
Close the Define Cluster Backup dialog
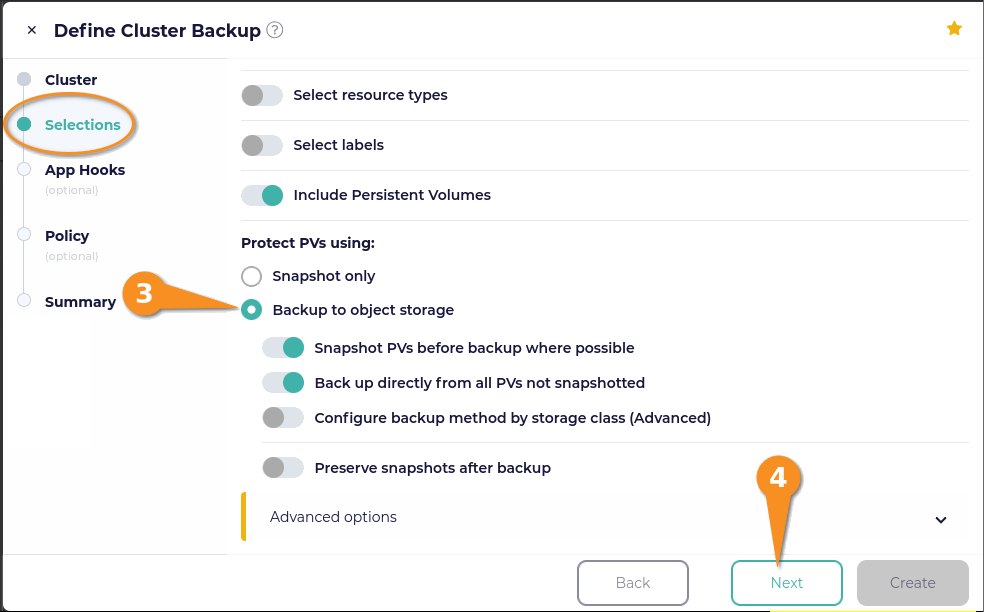32,30
